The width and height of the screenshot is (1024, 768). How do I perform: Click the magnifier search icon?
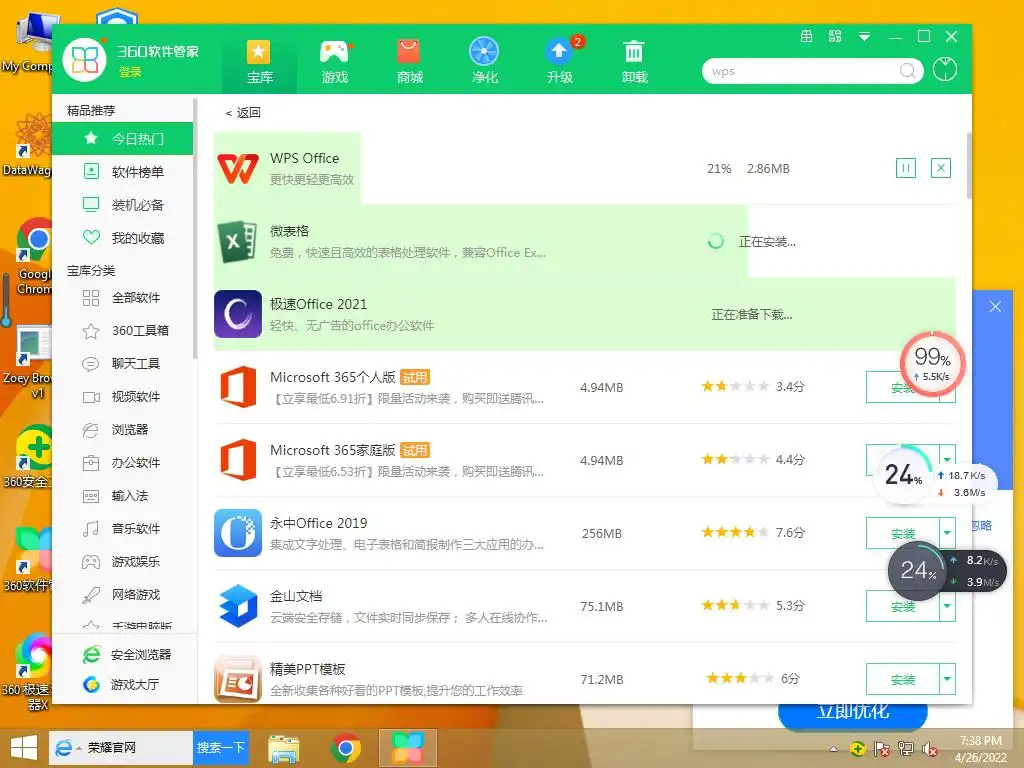coord(907,71)
